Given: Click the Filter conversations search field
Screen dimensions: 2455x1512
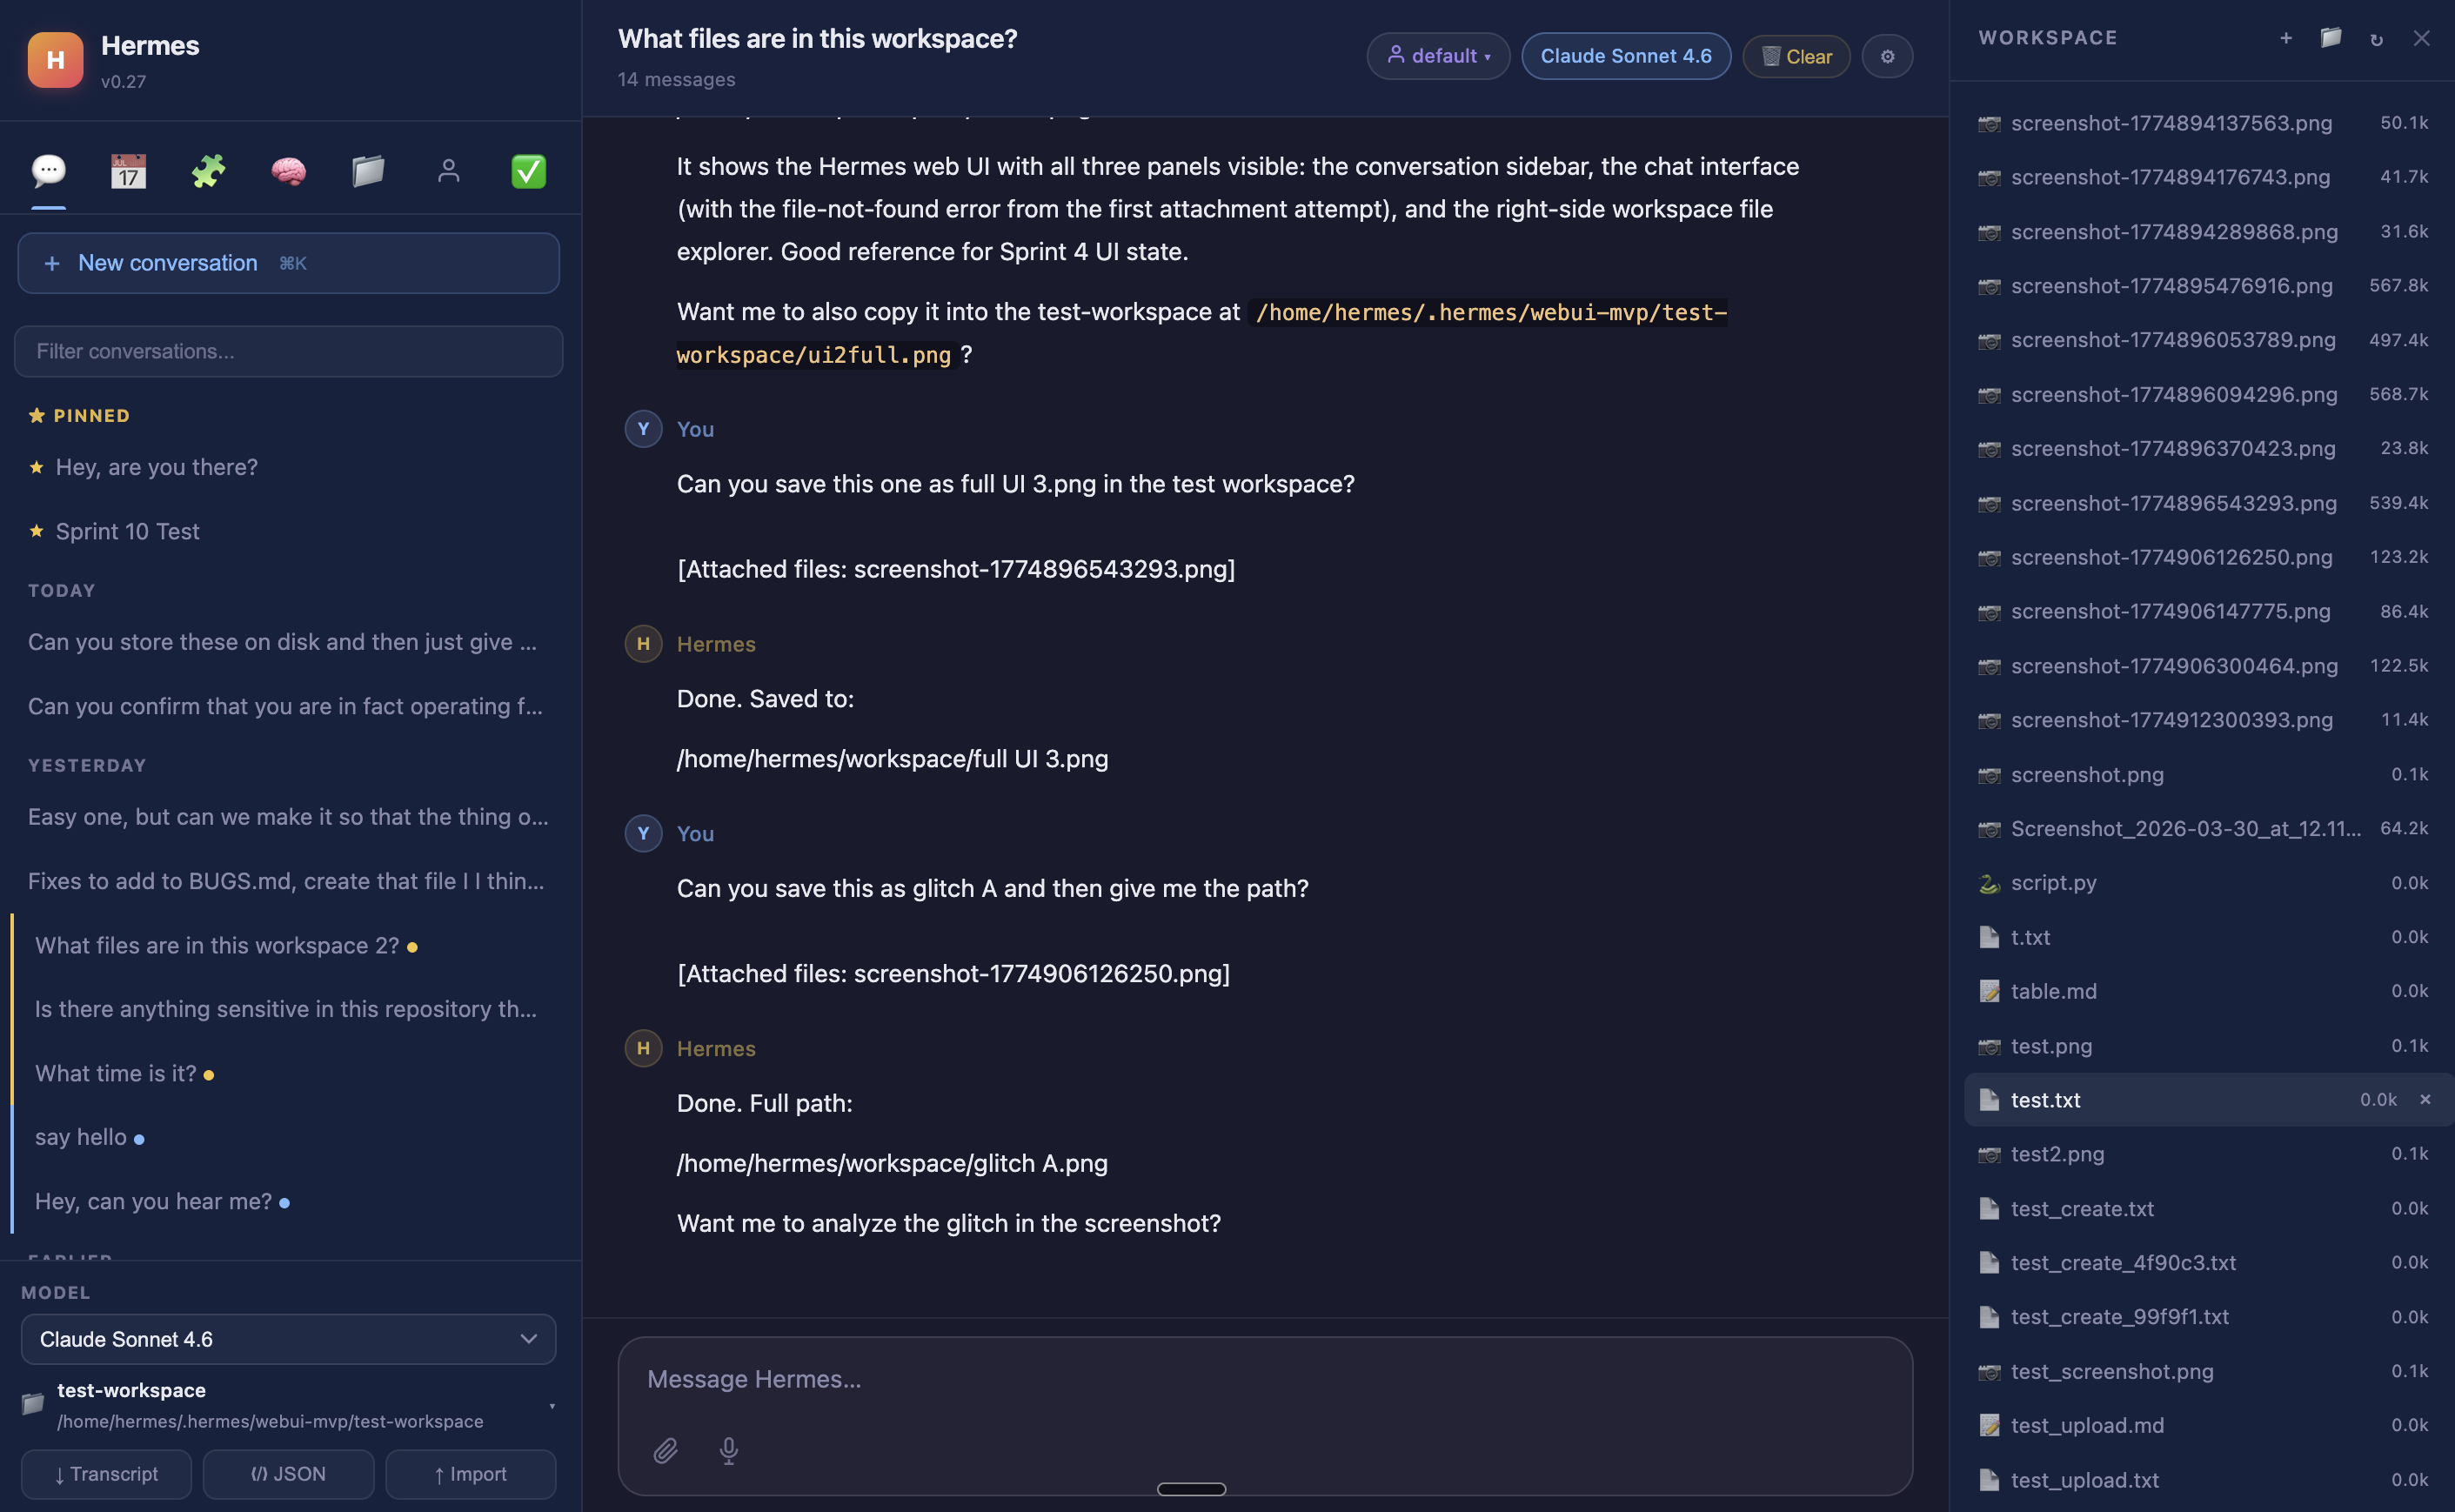Looking at the screenshot, I should pos(288,351).
